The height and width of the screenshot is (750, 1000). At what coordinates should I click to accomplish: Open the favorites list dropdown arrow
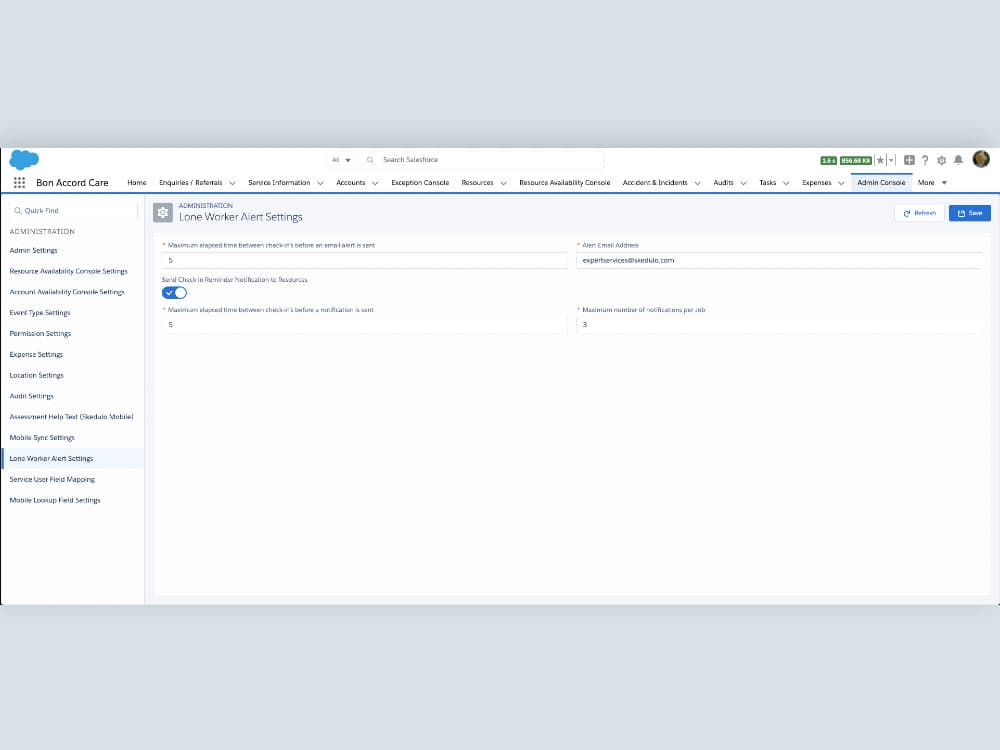click(892, 160)
